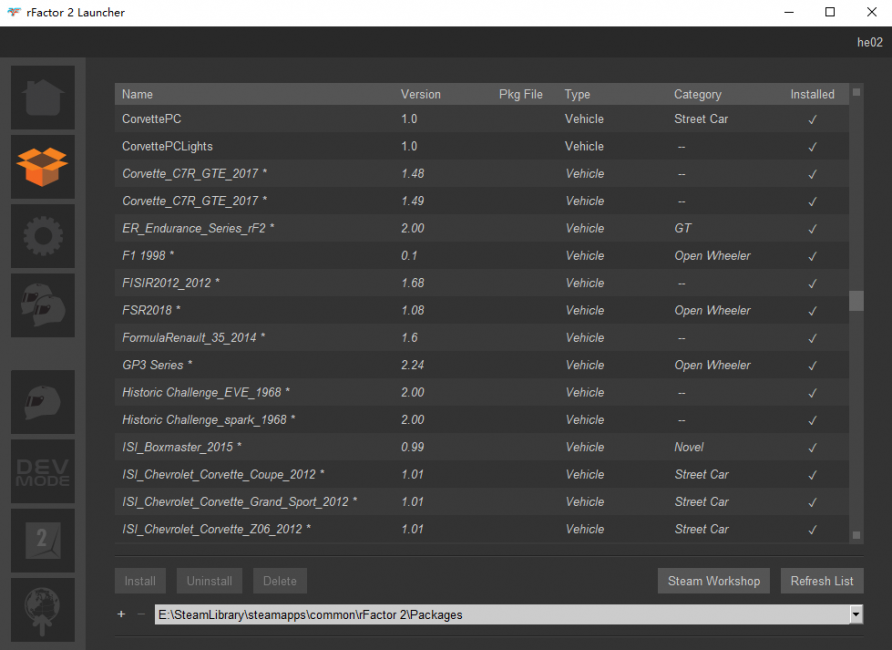
Task: Select ISI_Chevrolet_Corvette_Coupe_2012 row
Action: tap(482, 474)
